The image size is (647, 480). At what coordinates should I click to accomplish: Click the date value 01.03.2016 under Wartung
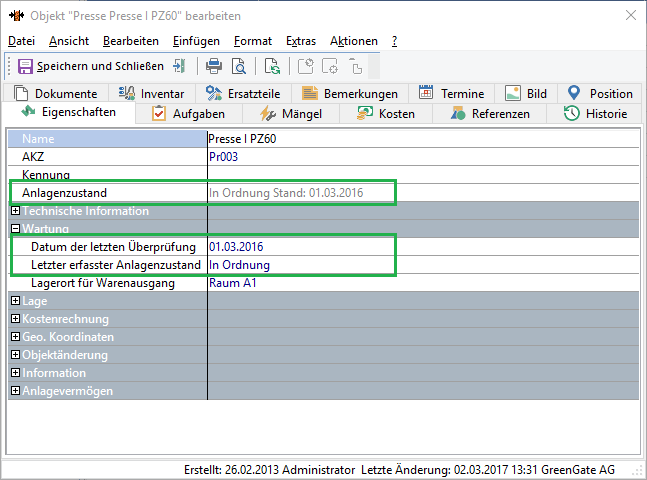(x=236, y=247)
